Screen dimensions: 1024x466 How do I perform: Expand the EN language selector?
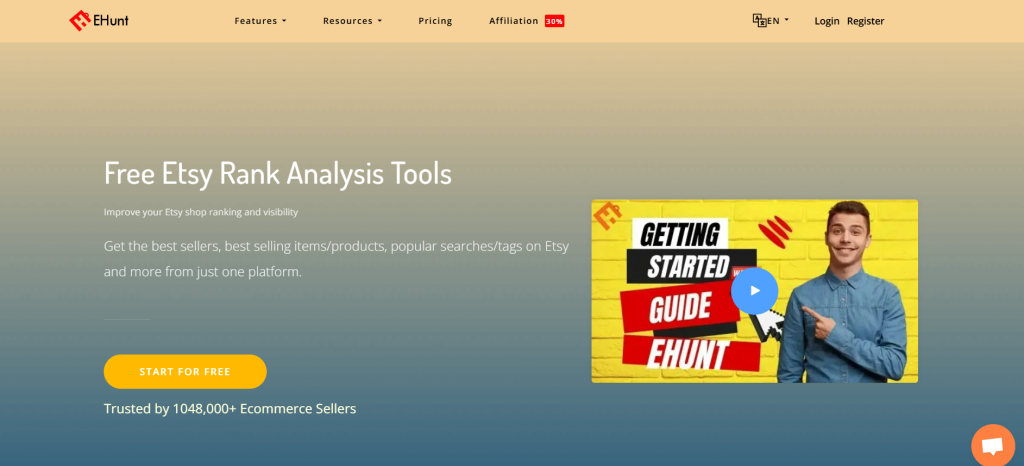tap(778, 20)
